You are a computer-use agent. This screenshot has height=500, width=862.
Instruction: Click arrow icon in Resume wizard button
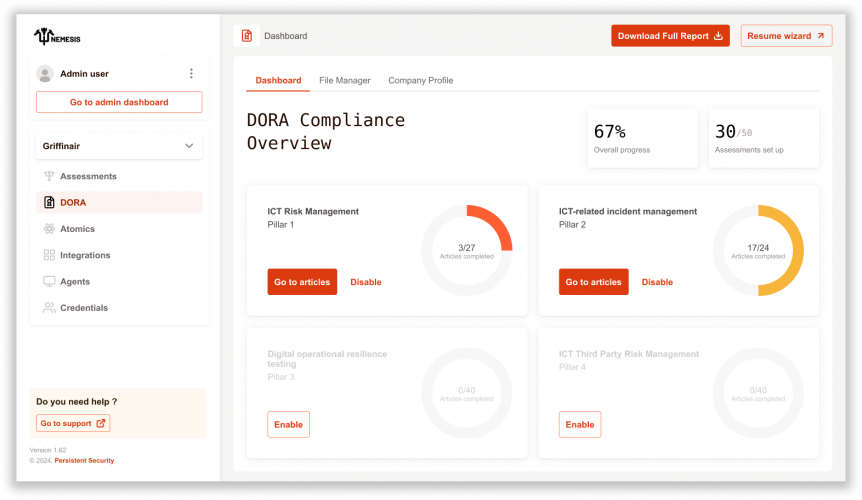820,36
